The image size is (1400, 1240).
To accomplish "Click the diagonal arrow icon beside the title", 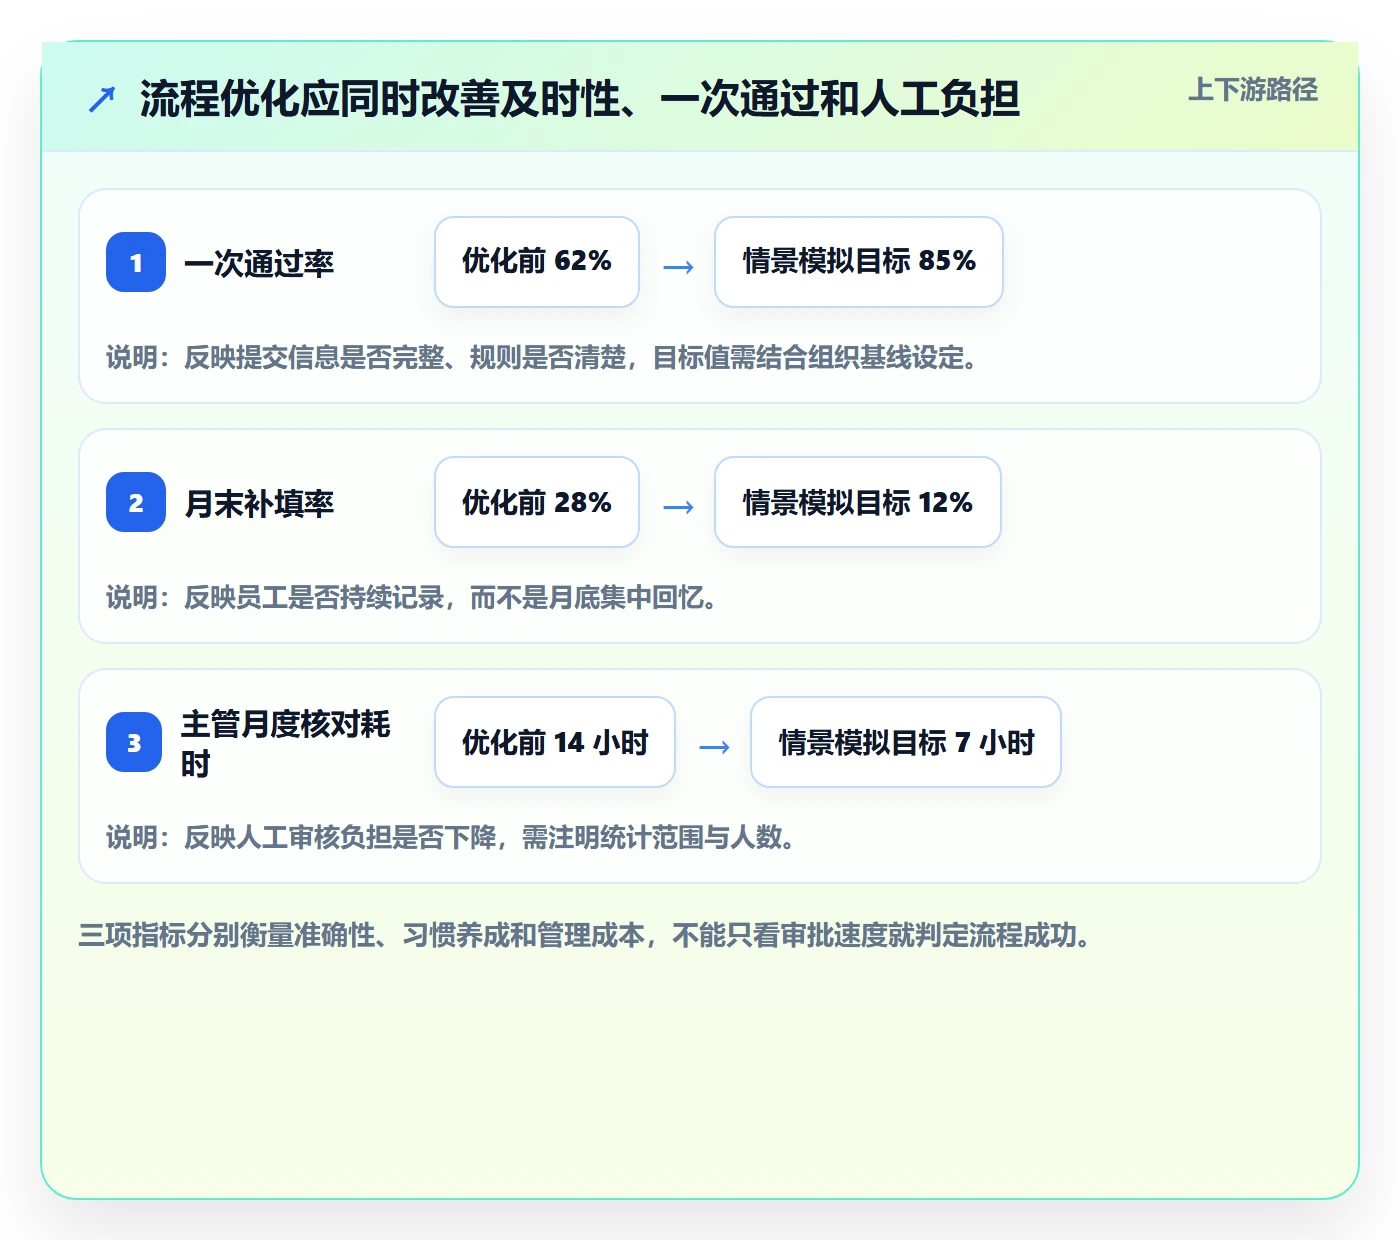I will (101, 99).
